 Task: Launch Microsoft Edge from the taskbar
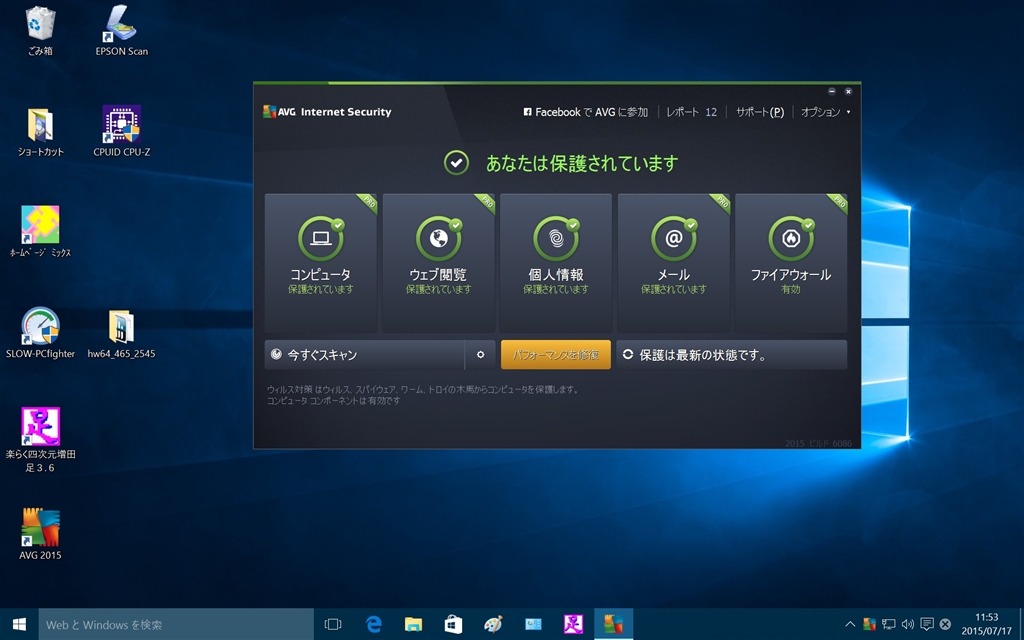click(374, 624)
